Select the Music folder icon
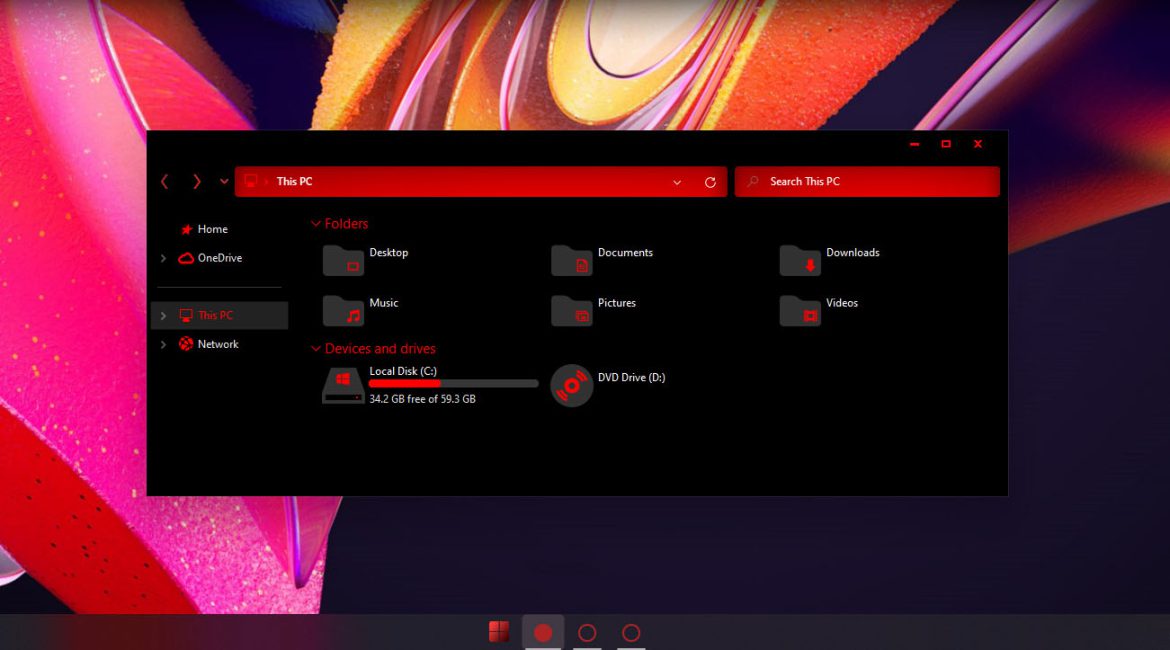 [x=343, y=311]
